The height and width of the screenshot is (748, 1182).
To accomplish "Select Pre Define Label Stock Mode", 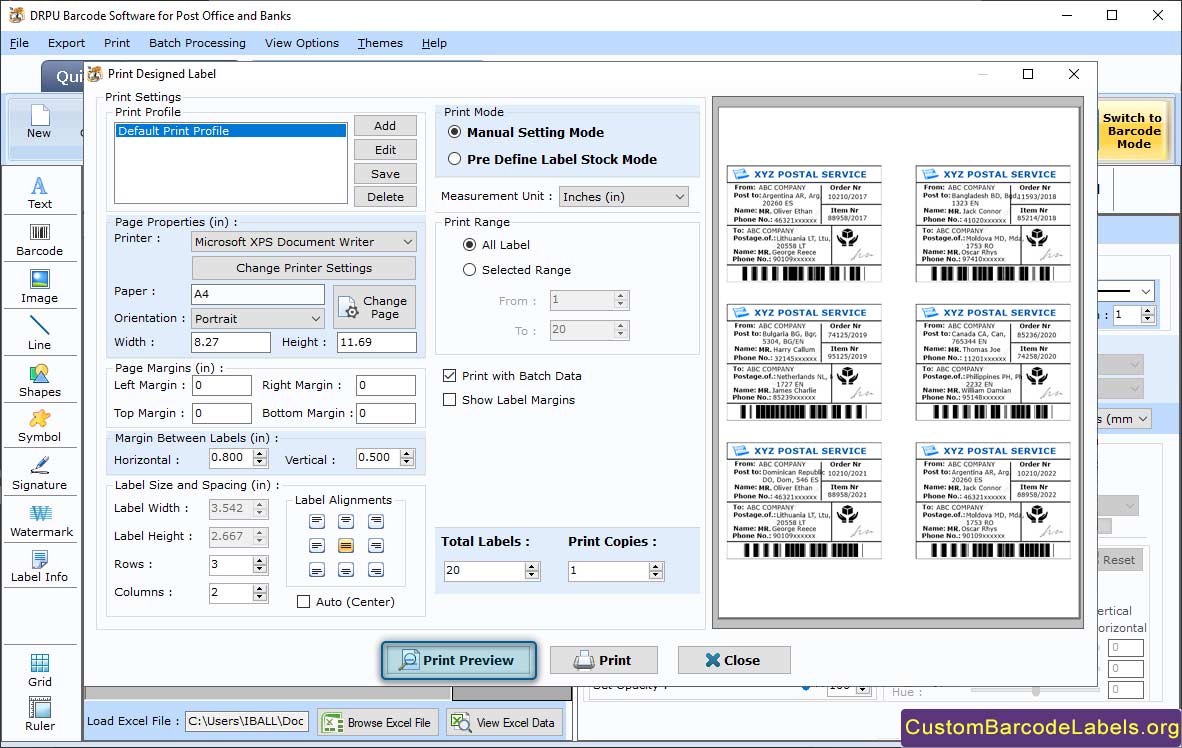I will pos(455,159).
